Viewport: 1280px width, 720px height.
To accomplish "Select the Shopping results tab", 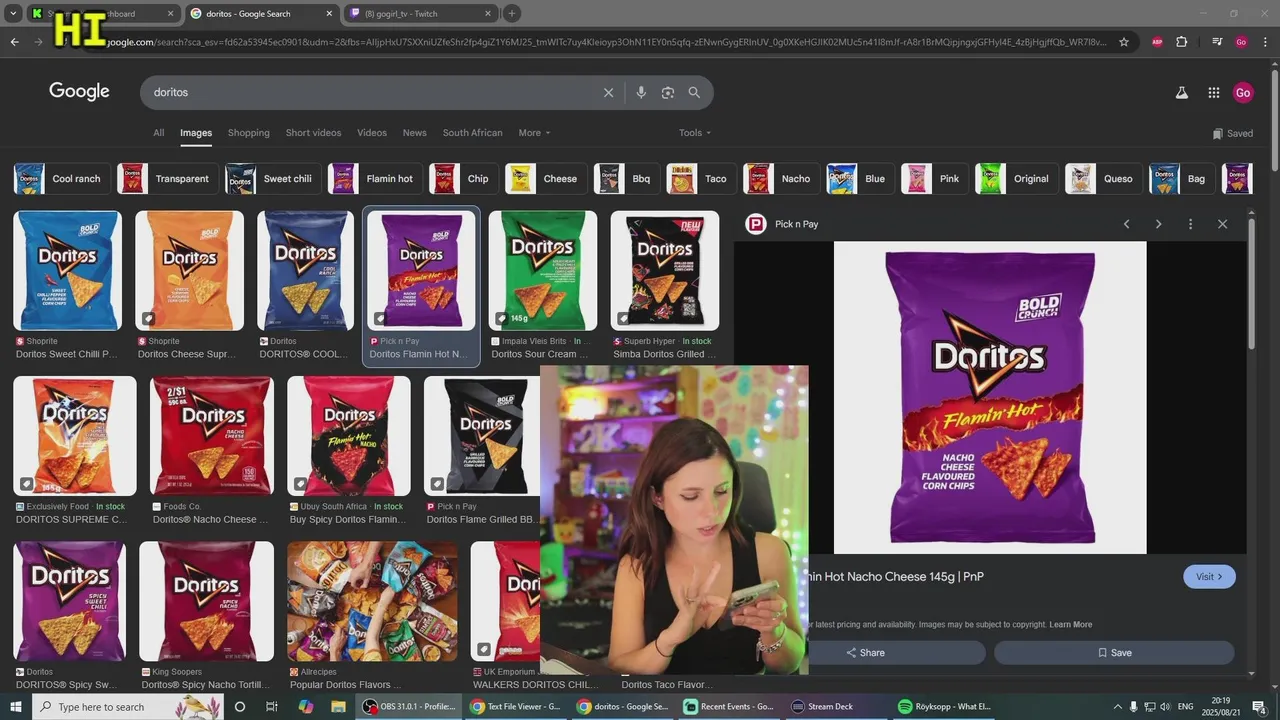I will [249, 133].
